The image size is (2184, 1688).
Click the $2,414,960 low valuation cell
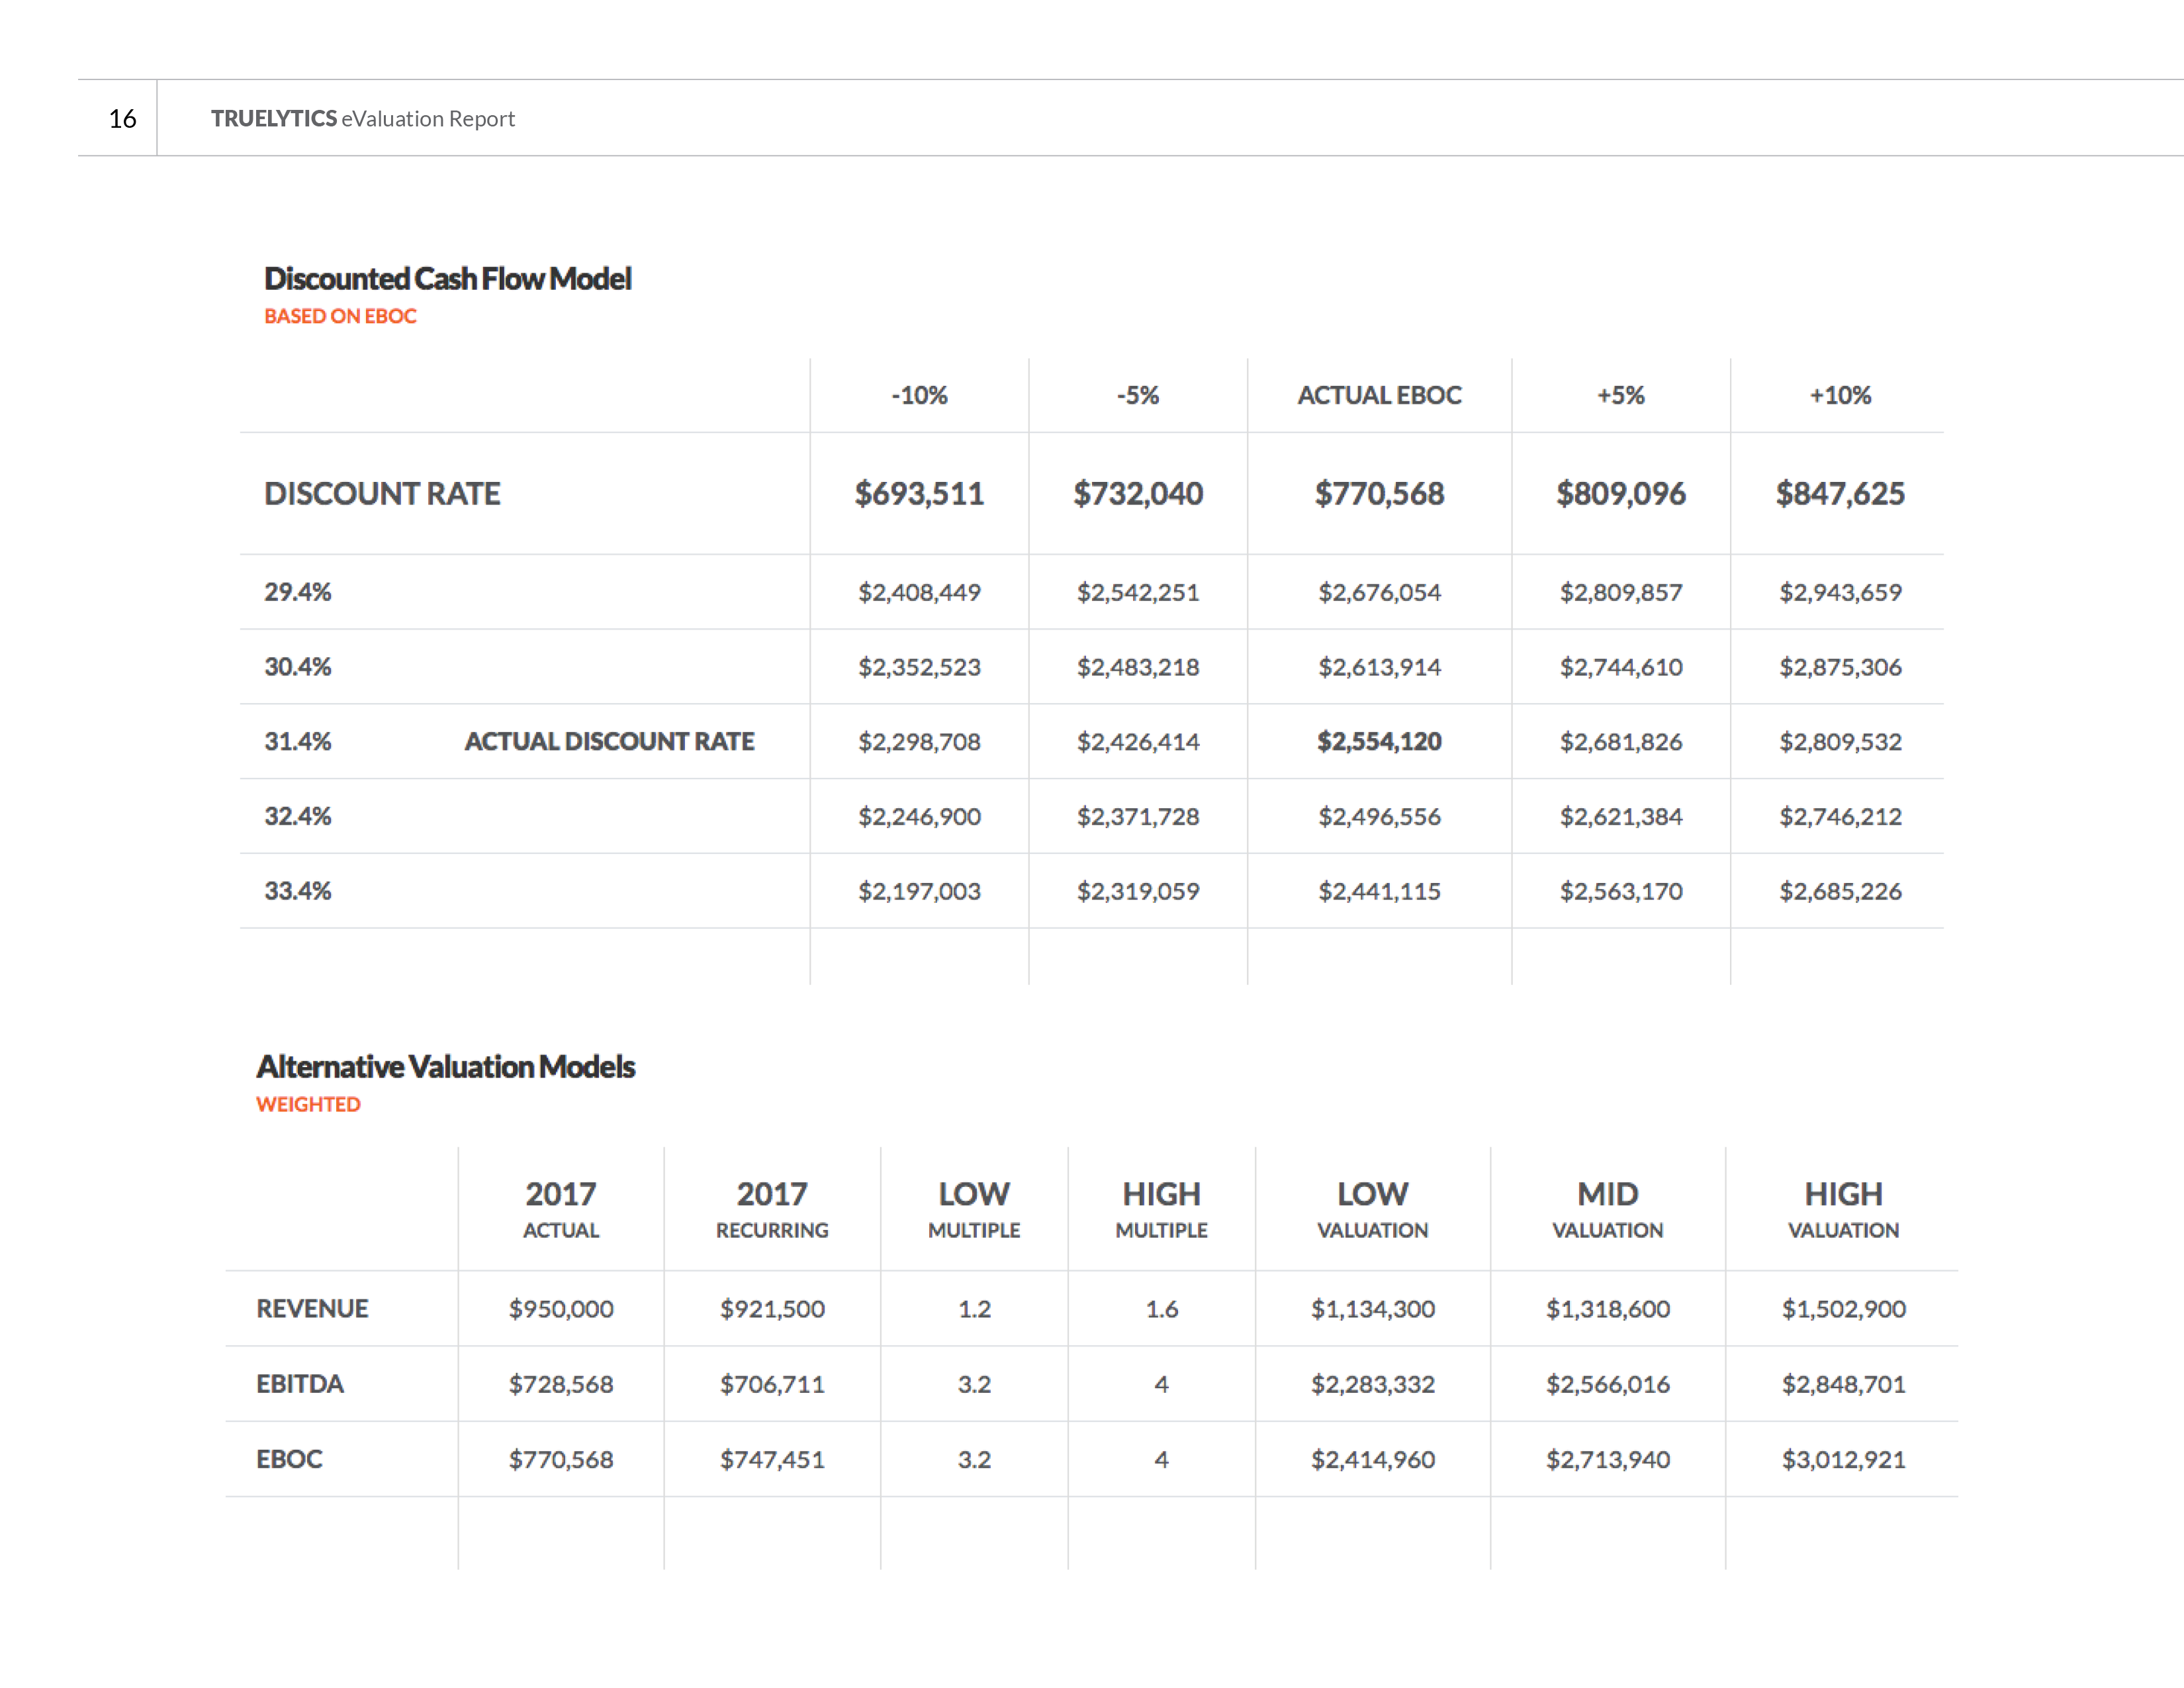1372,1459
